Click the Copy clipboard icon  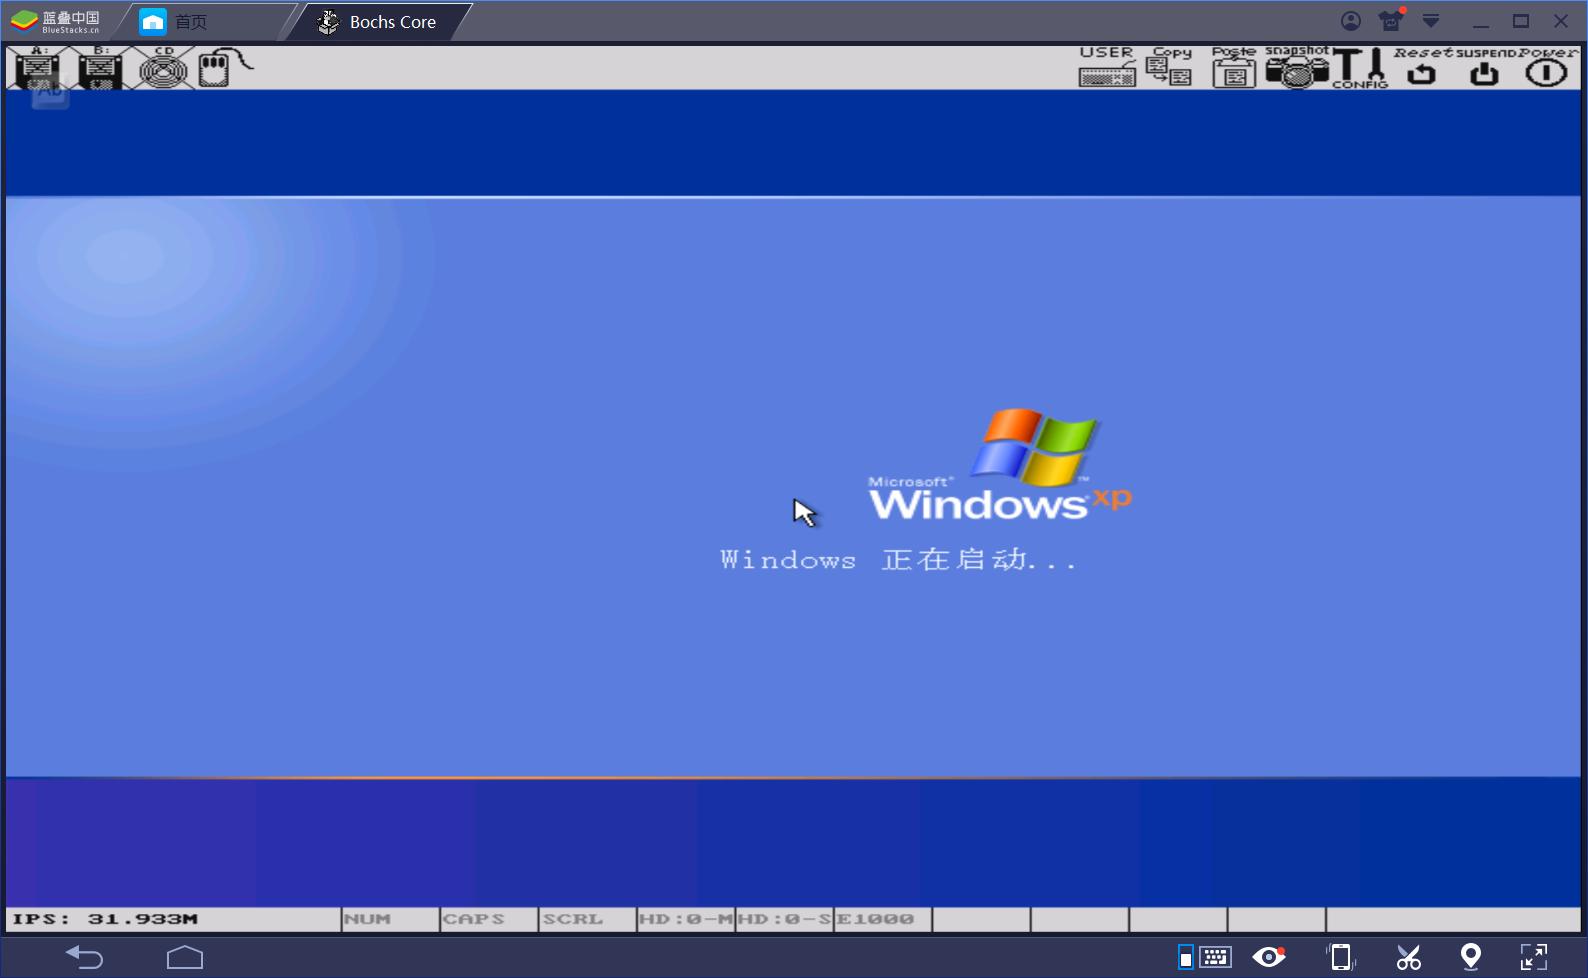(x=1169, y=68)
